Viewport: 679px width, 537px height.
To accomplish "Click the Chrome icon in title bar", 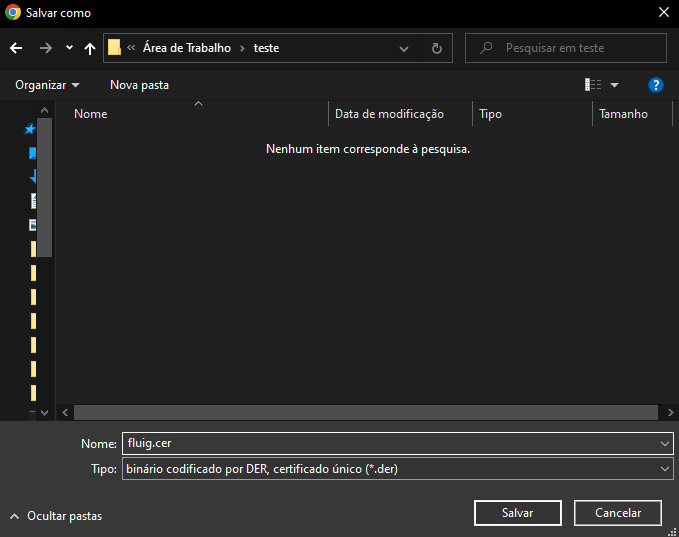I will click(13, 12).
